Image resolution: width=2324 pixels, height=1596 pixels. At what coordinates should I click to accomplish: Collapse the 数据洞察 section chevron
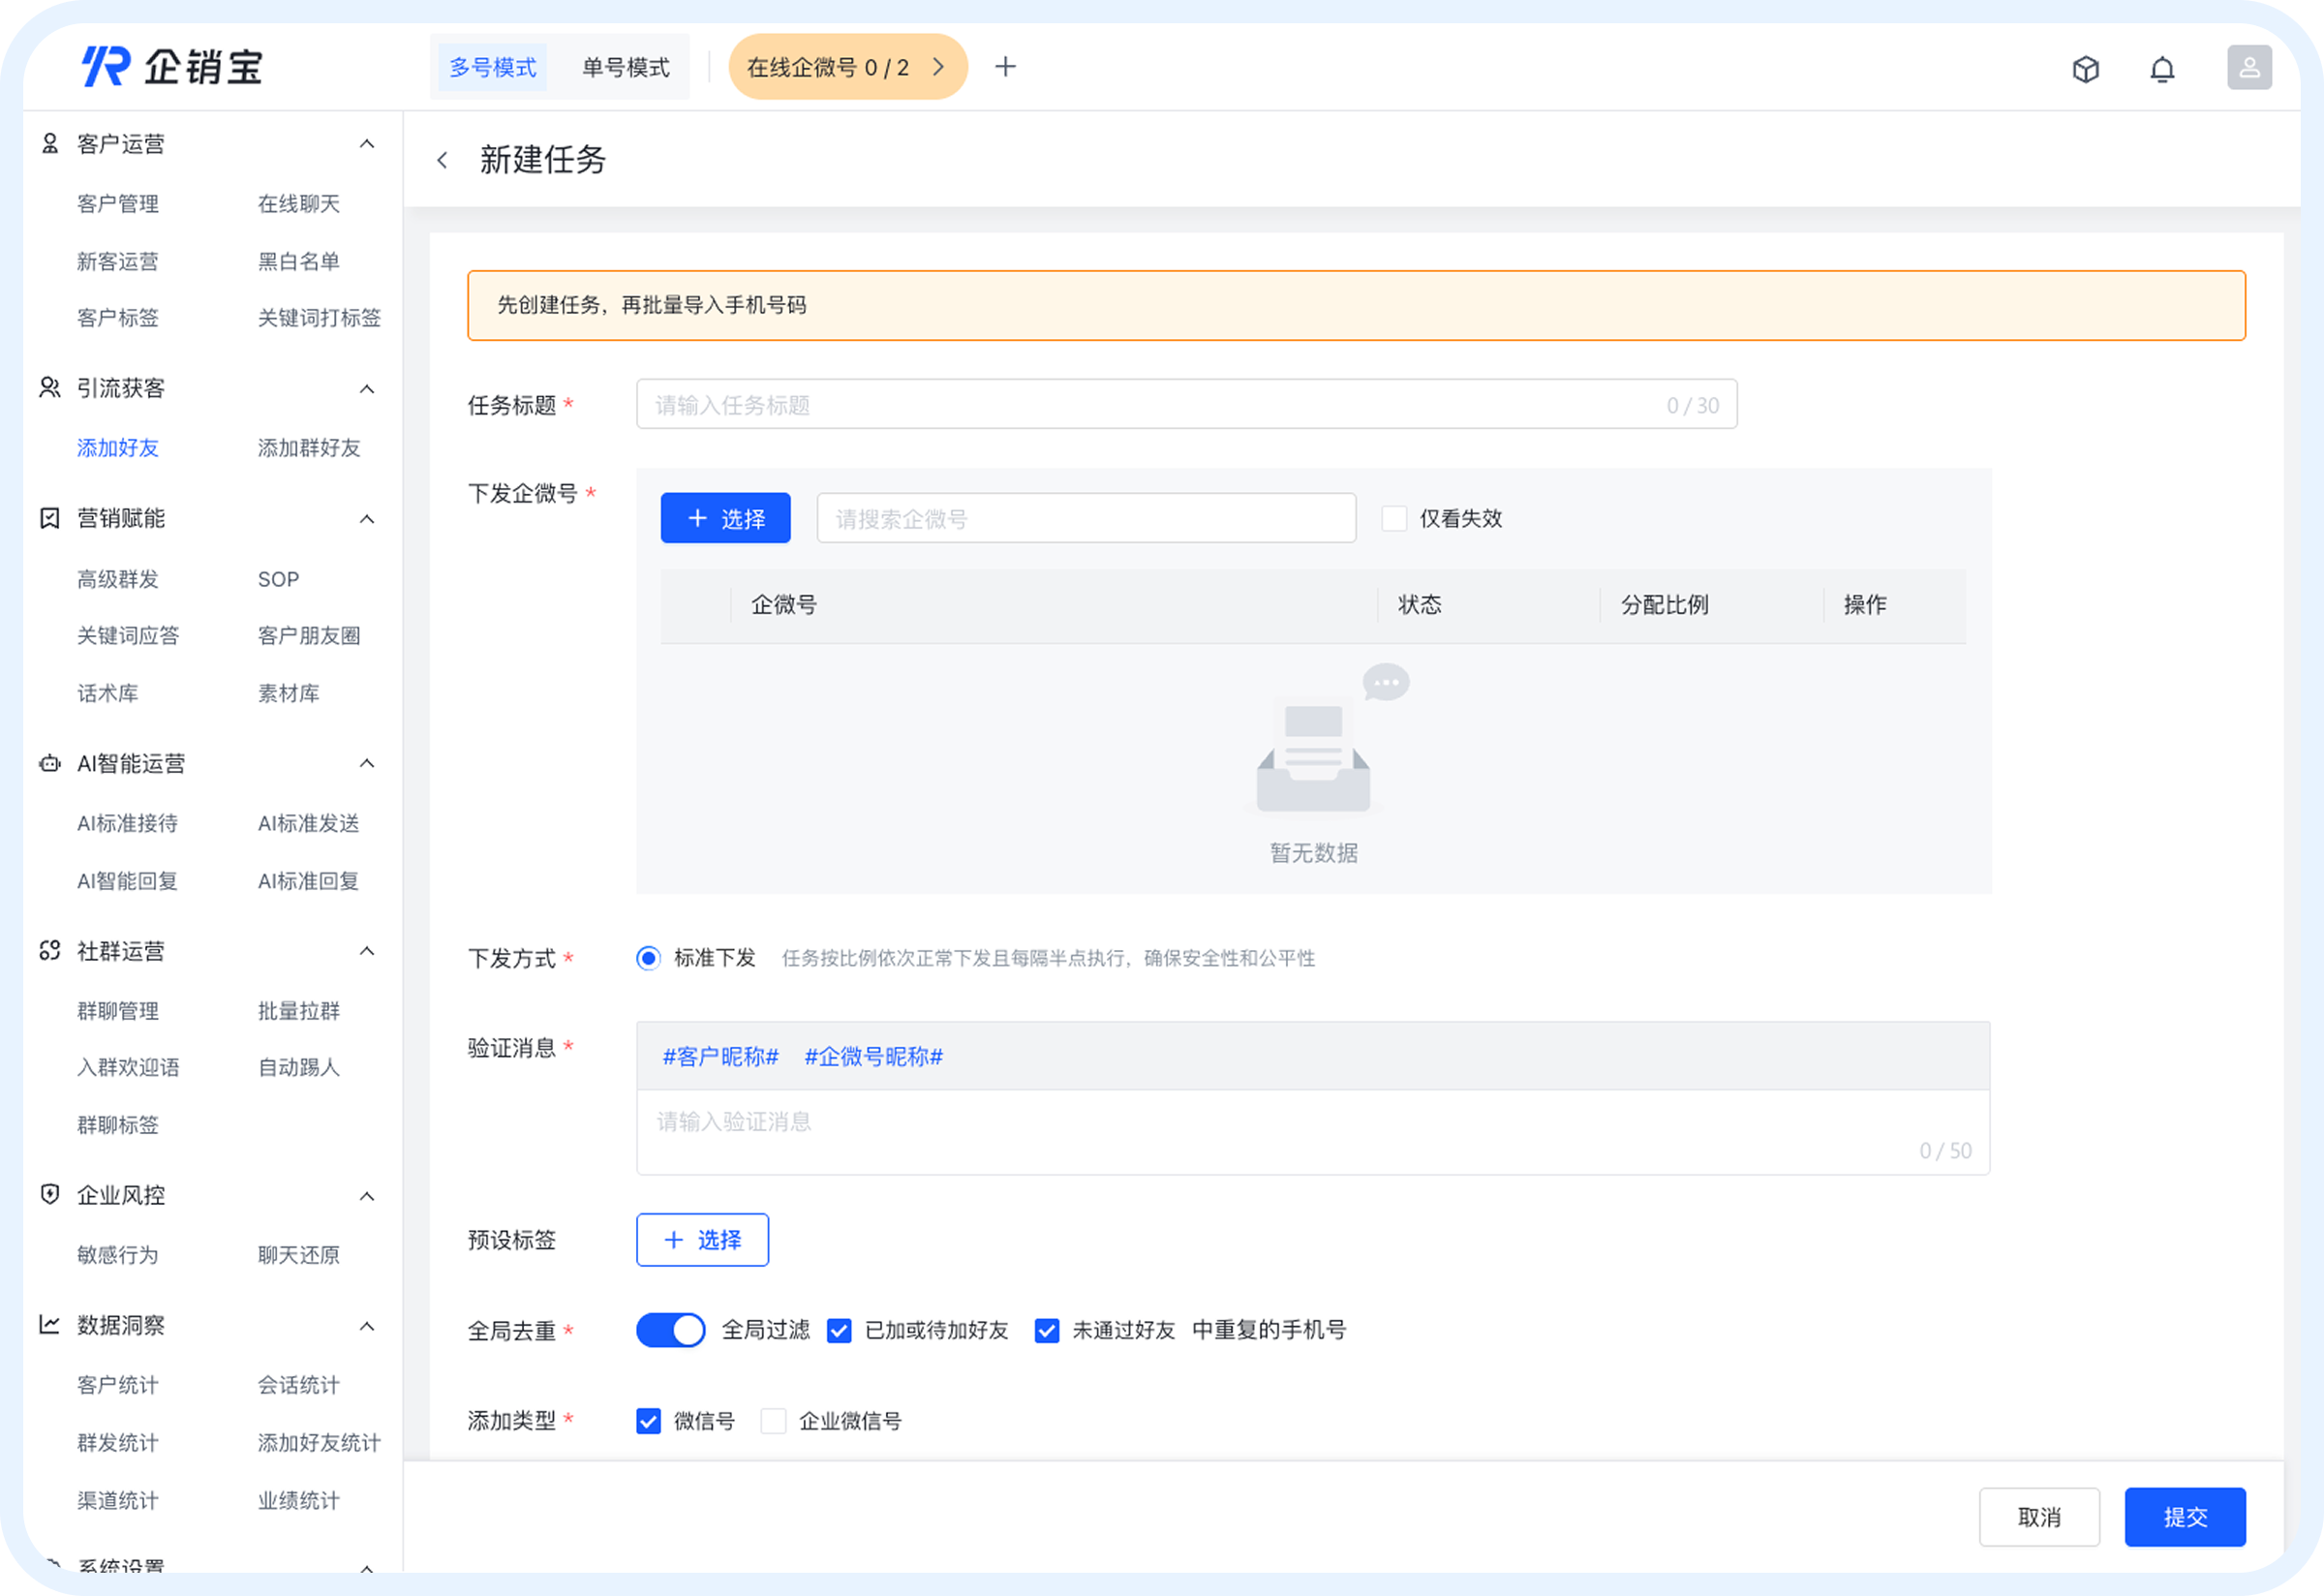(368, 1325)
